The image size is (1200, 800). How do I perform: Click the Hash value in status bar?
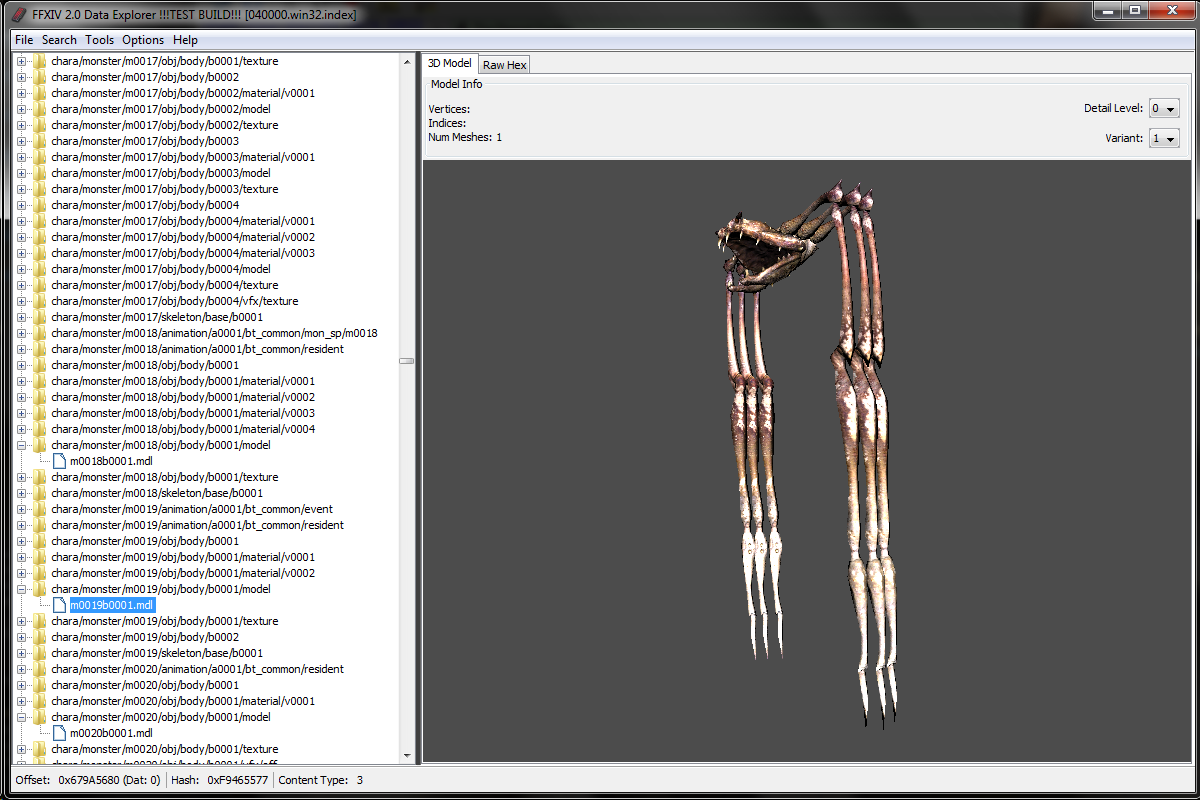click(x=237, y=780)
